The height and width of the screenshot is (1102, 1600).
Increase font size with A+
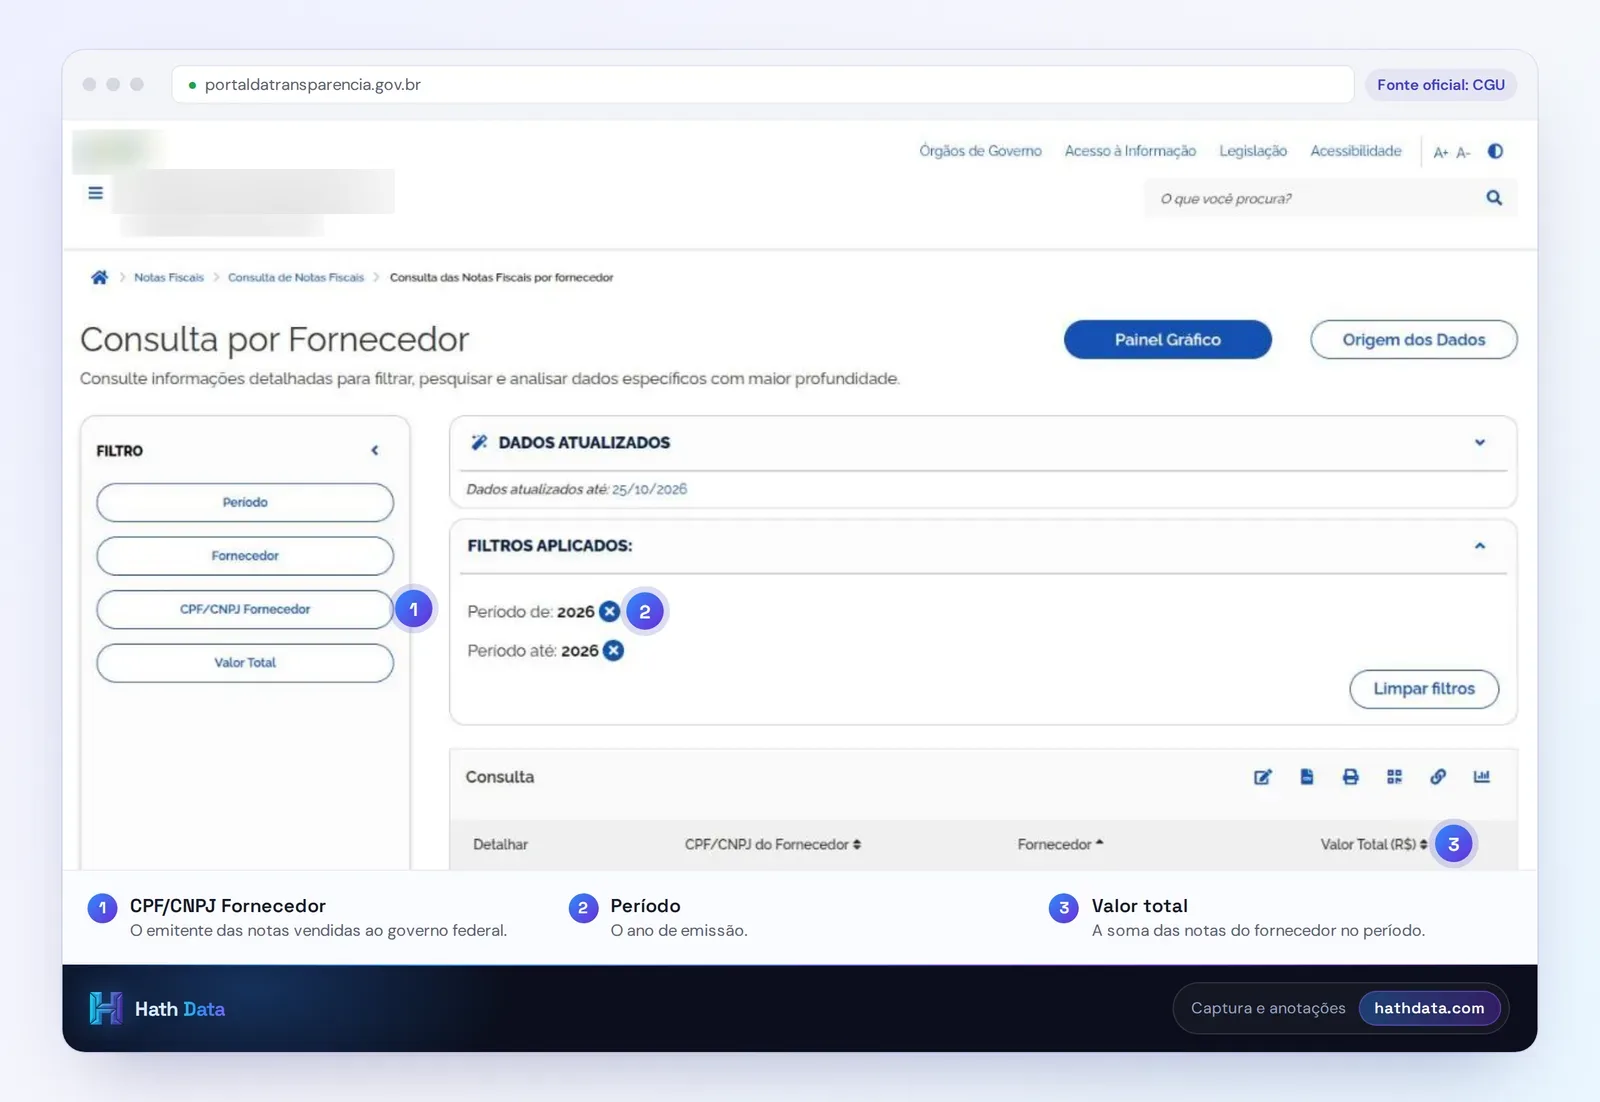[x=1441, y=152]
